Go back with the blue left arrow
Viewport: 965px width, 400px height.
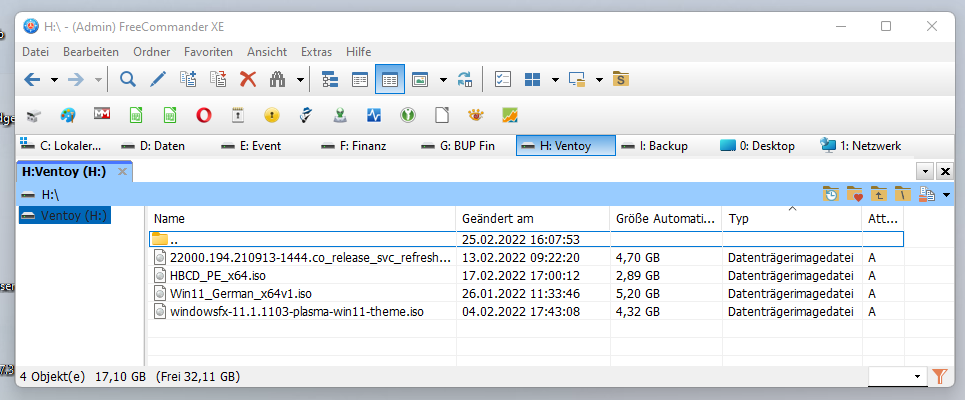coord(32,79)
